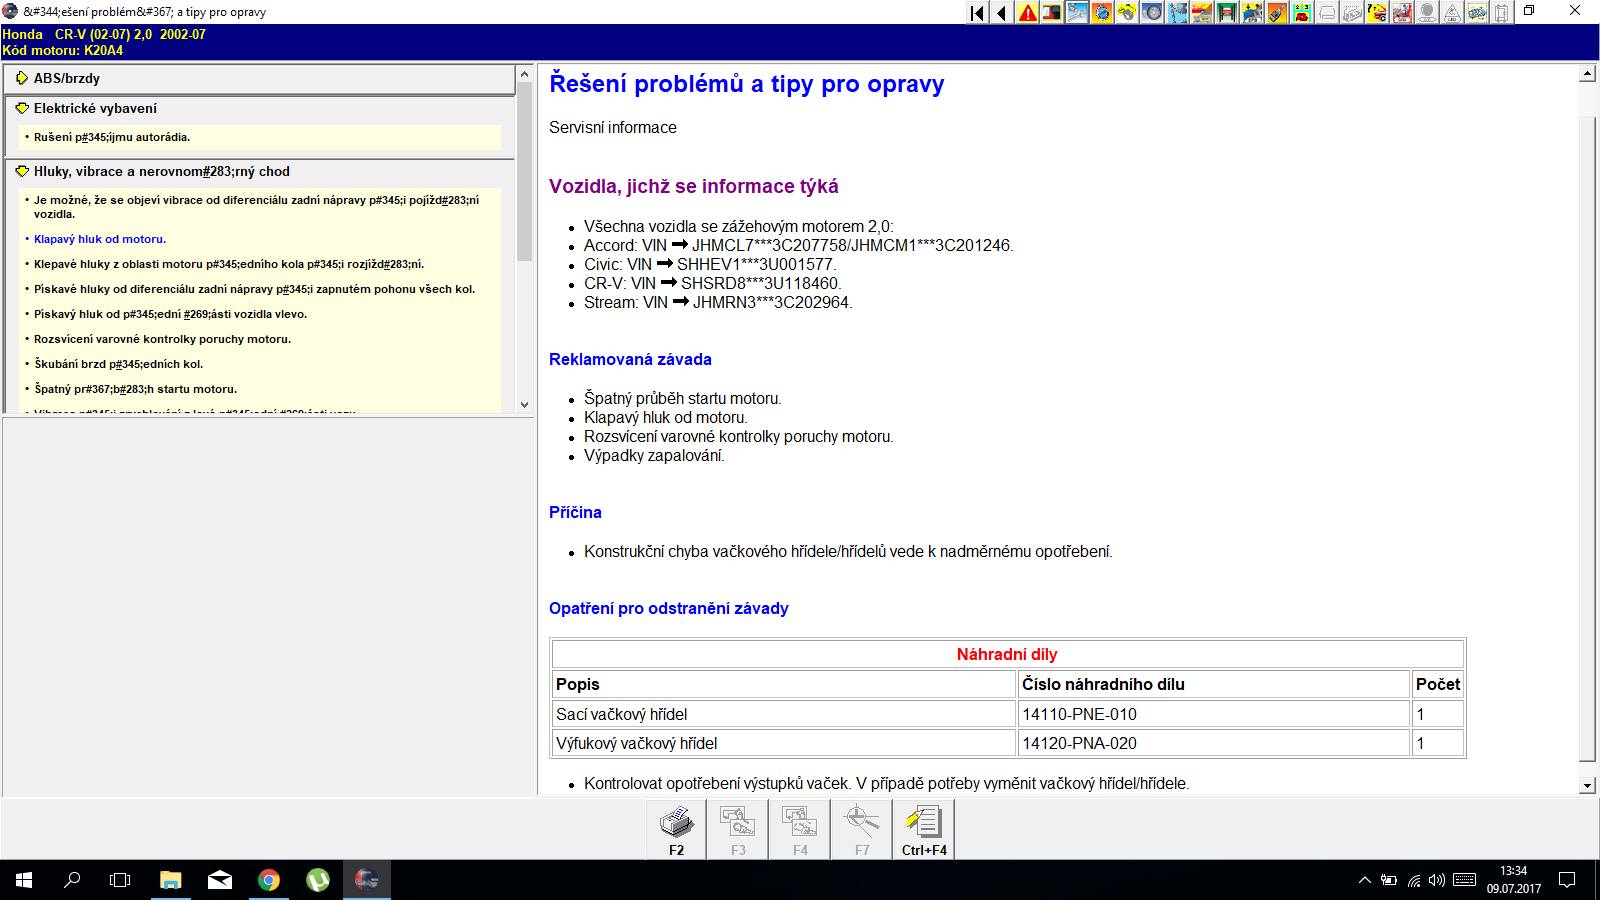Click the left panel scroll-down arrow
The width and height of the screenshot is (1600, 900).
click(x=524, y=405)
